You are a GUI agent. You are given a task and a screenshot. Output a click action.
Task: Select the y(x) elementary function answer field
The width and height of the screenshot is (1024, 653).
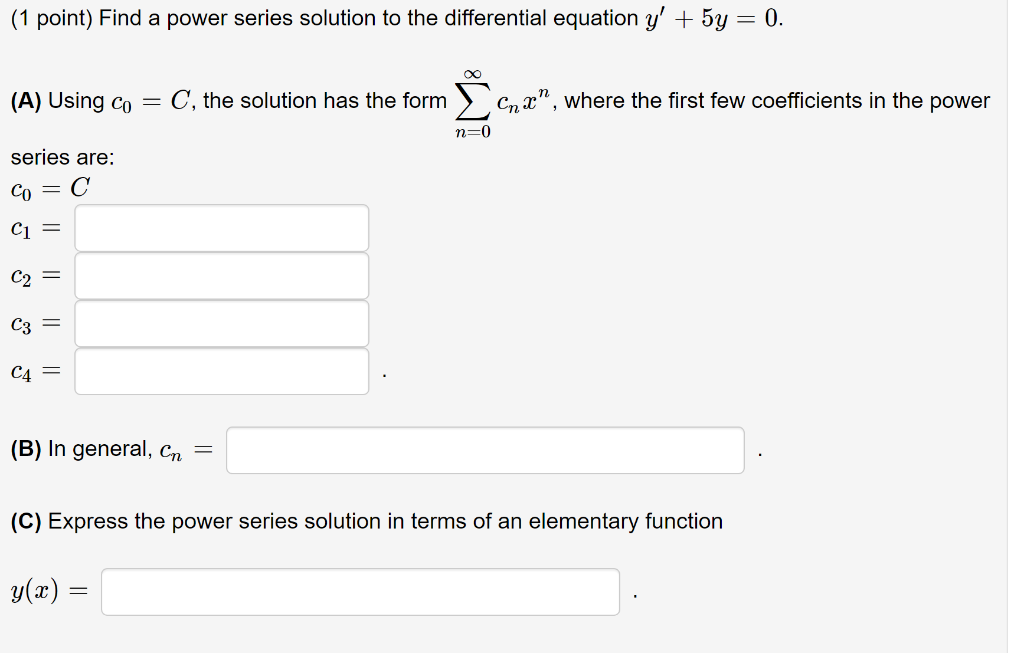tap(360, 592)
